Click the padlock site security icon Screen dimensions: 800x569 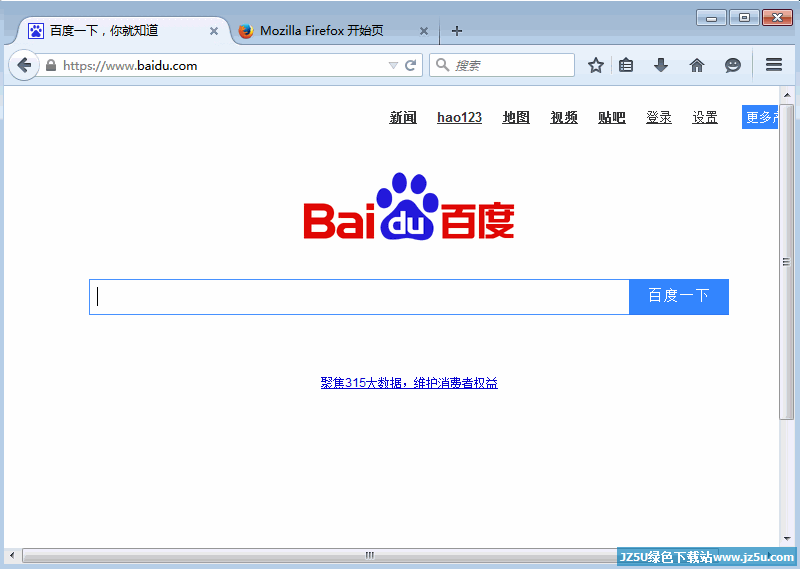51,65
